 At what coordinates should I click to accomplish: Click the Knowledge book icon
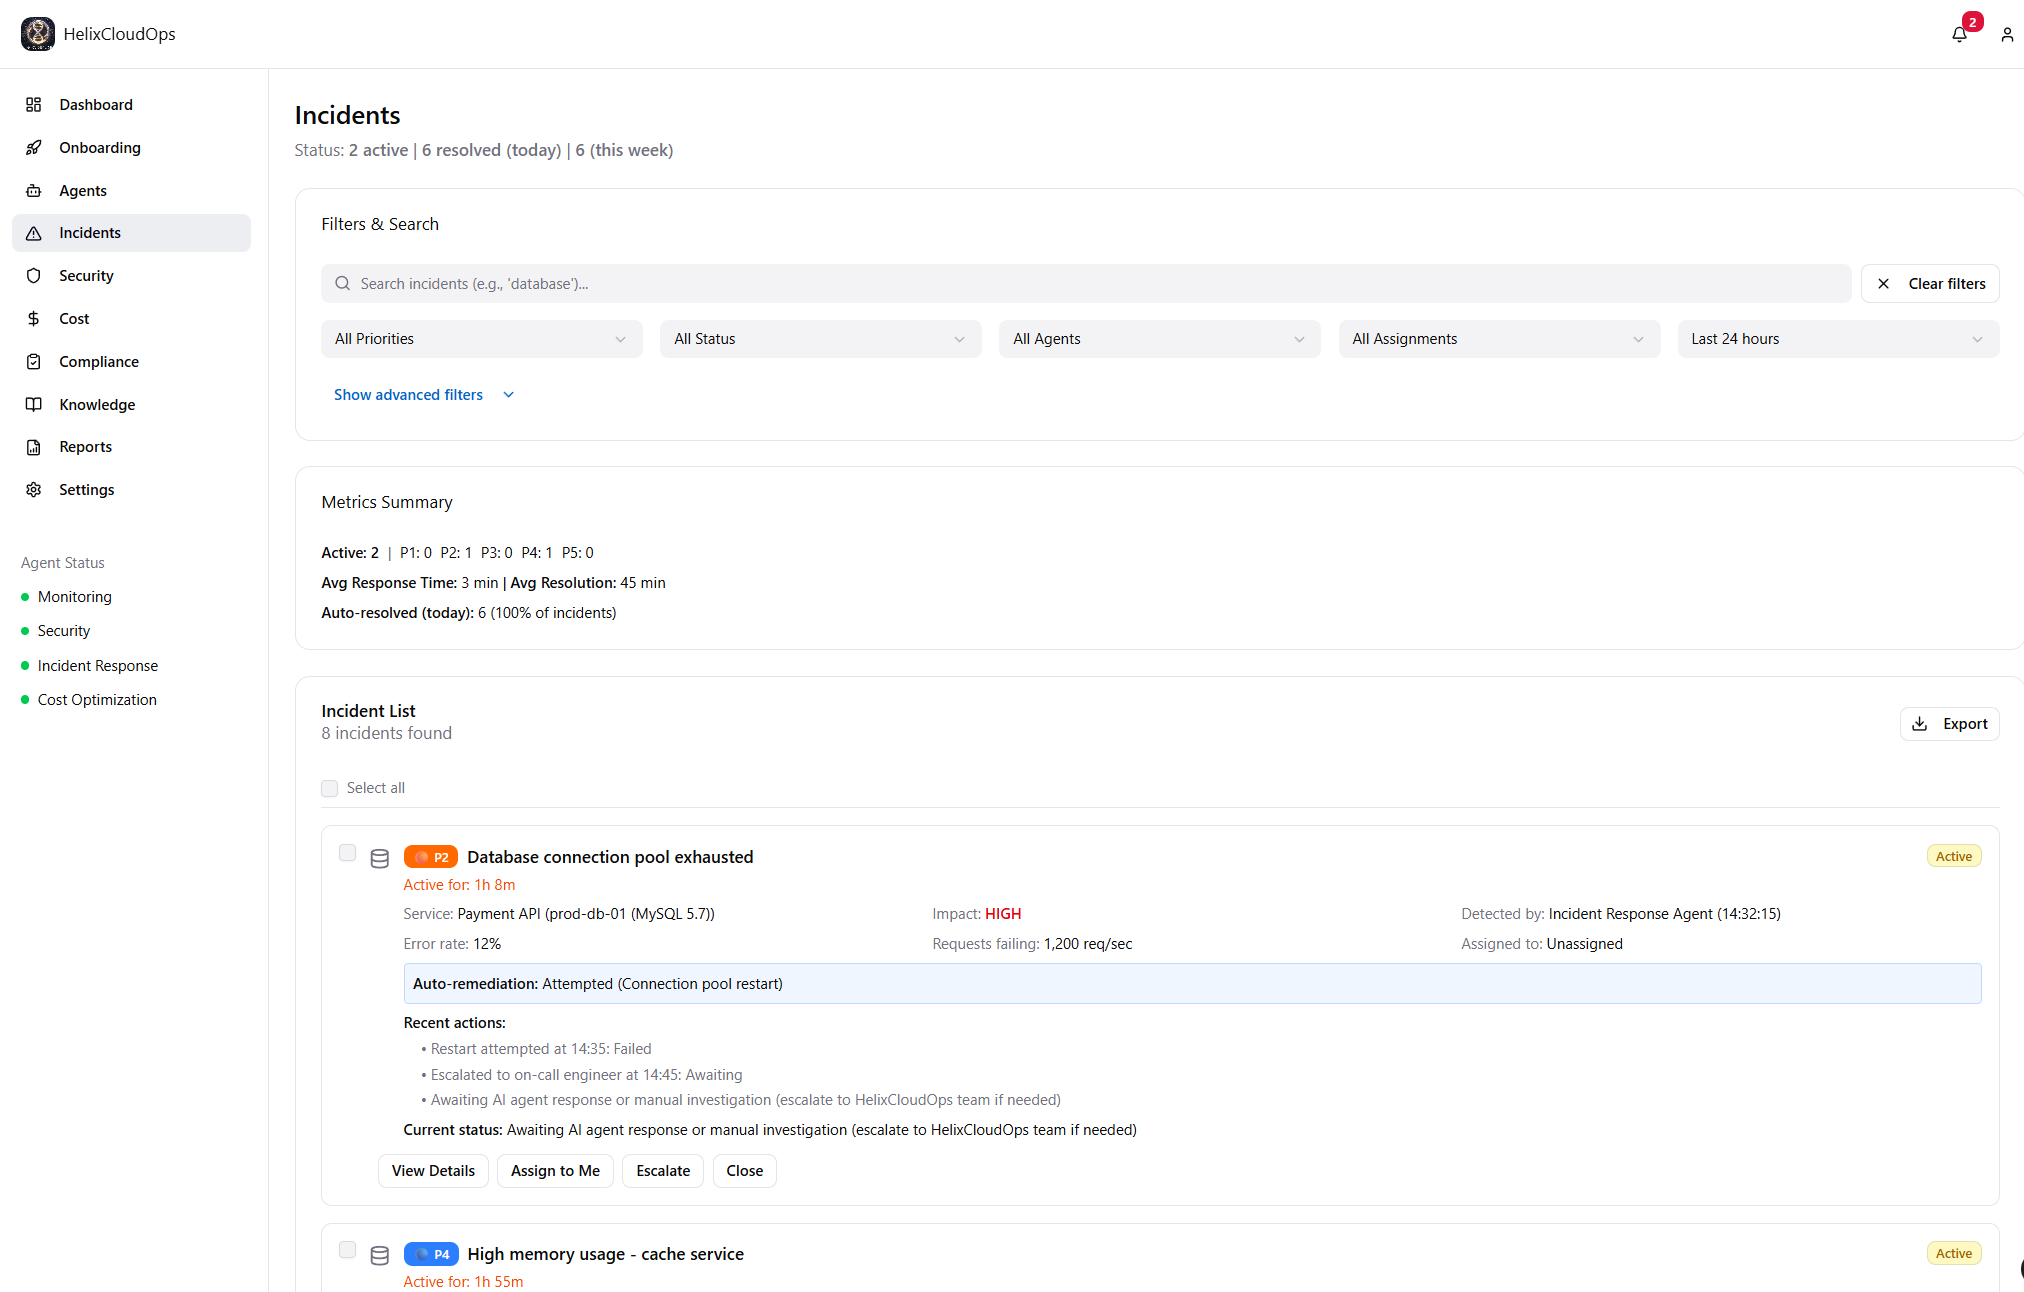tap(34, 405)
